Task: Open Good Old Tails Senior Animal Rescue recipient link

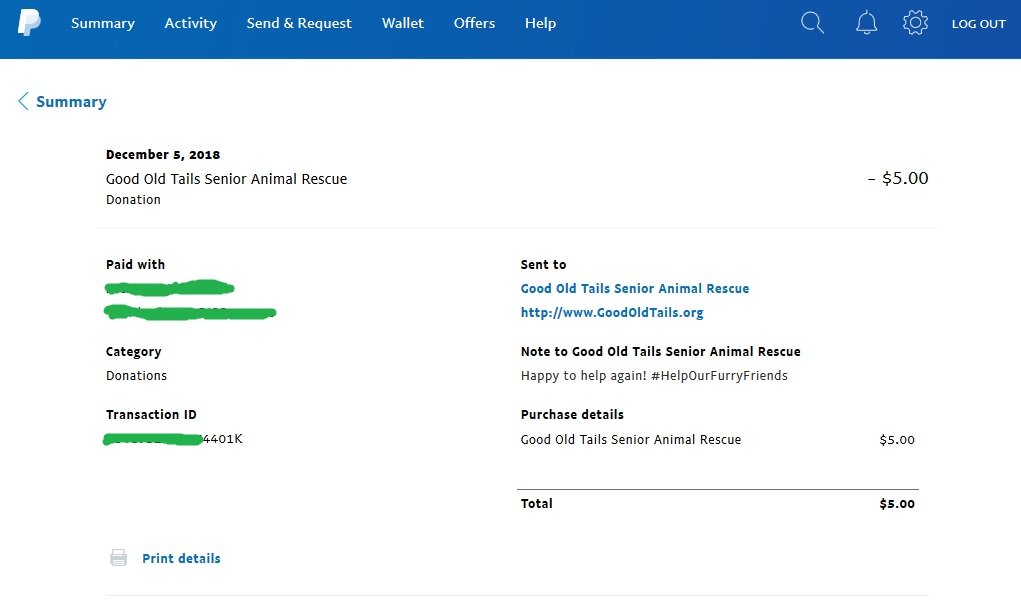Action: (x=635, y=288)
